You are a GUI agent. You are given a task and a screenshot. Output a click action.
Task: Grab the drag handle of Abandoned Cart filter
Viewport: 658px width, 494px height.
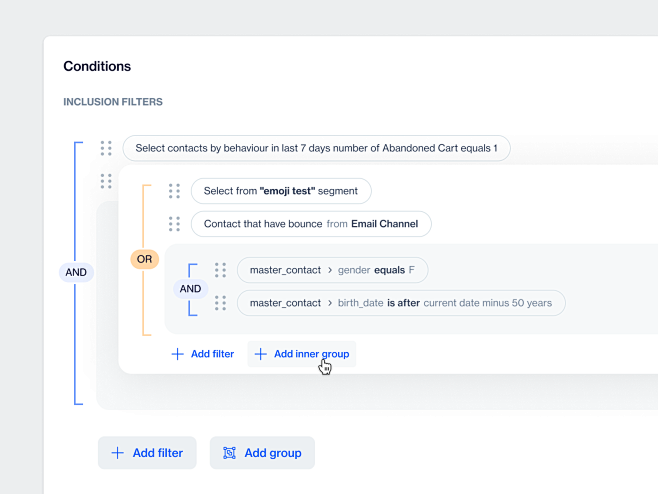(x=106, y=148)
